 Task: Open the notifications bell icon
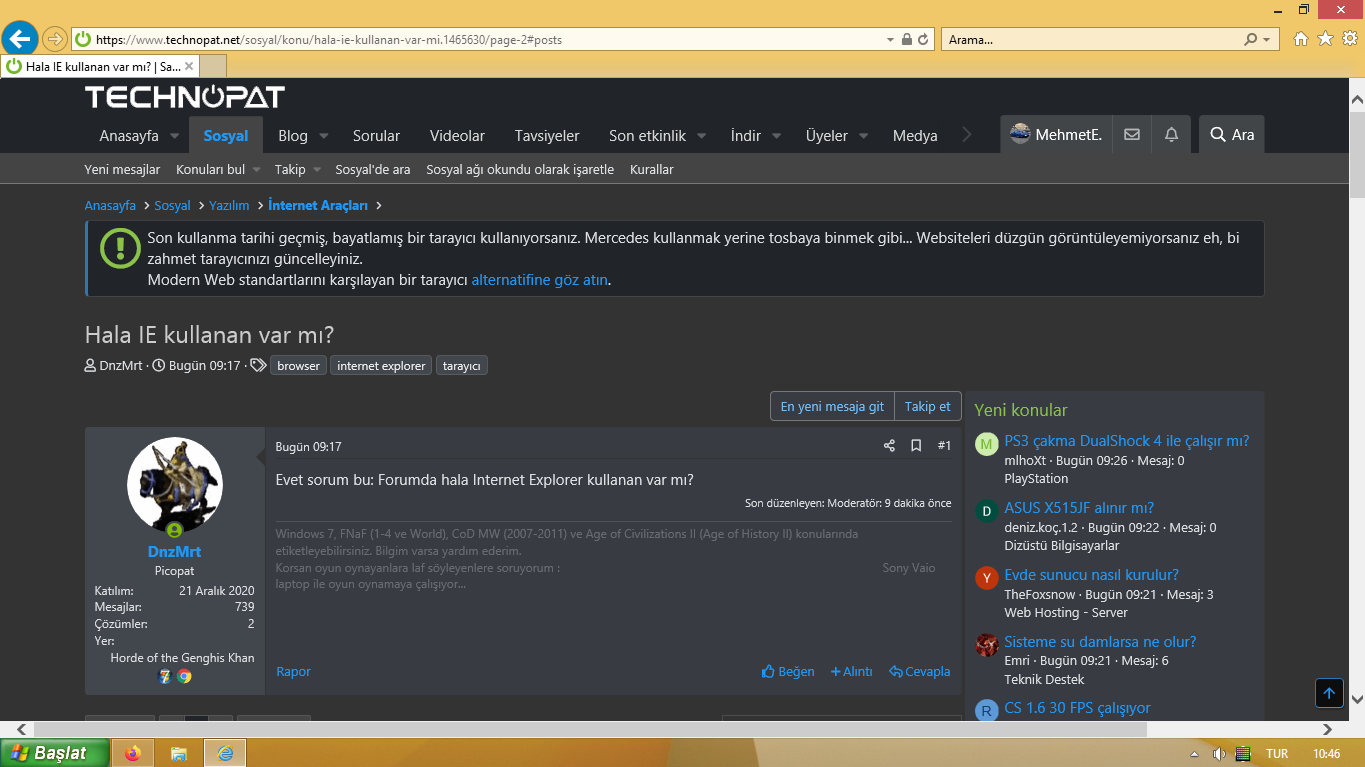(1171, 134)
